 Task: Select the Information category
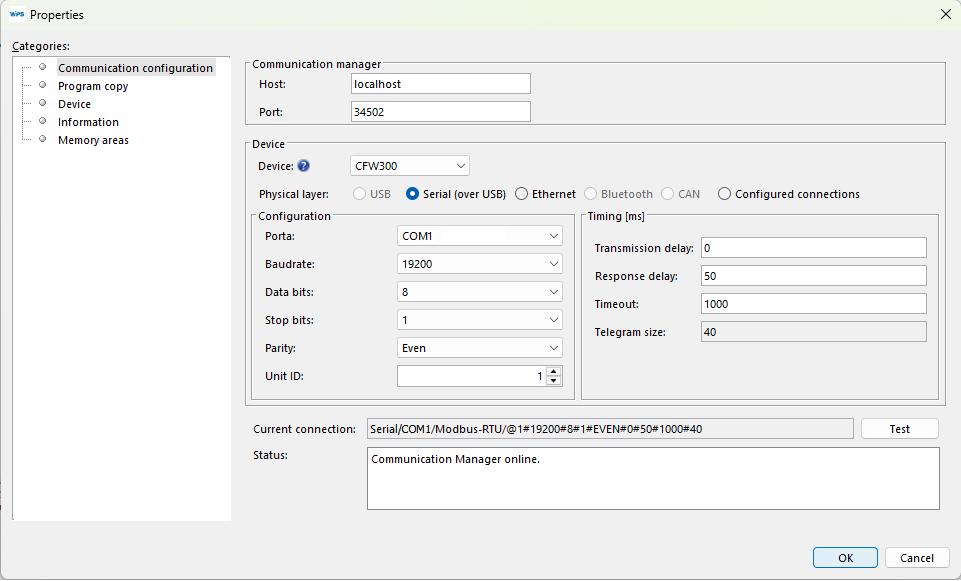(x=88, y=122)
